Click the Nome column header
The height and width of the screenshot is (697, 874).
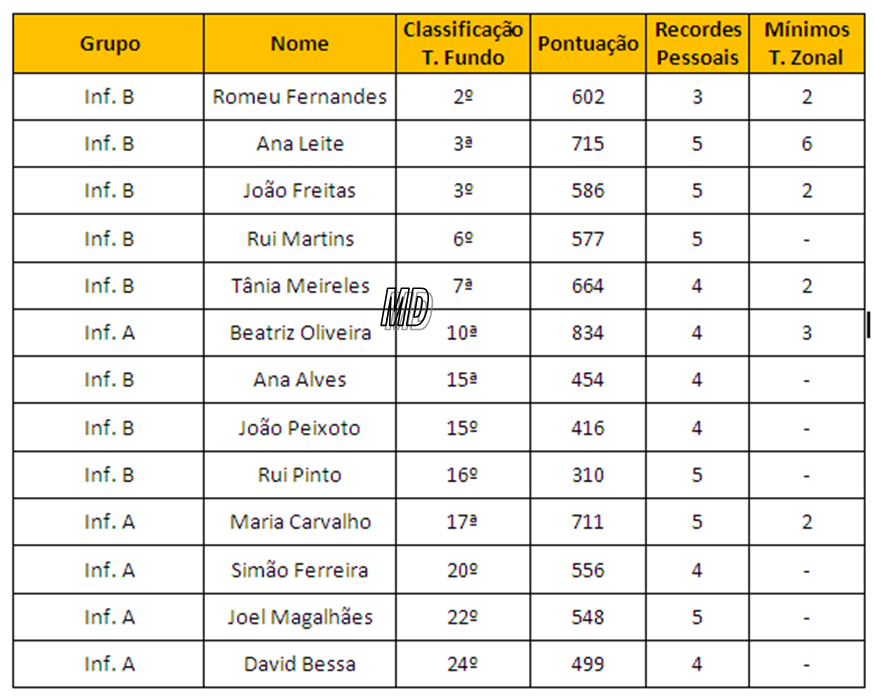tap(299, 44)
